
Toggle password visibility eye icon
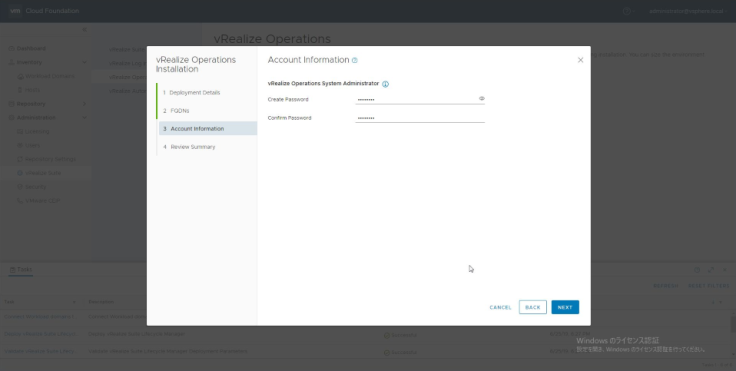[x=482, y=99]
